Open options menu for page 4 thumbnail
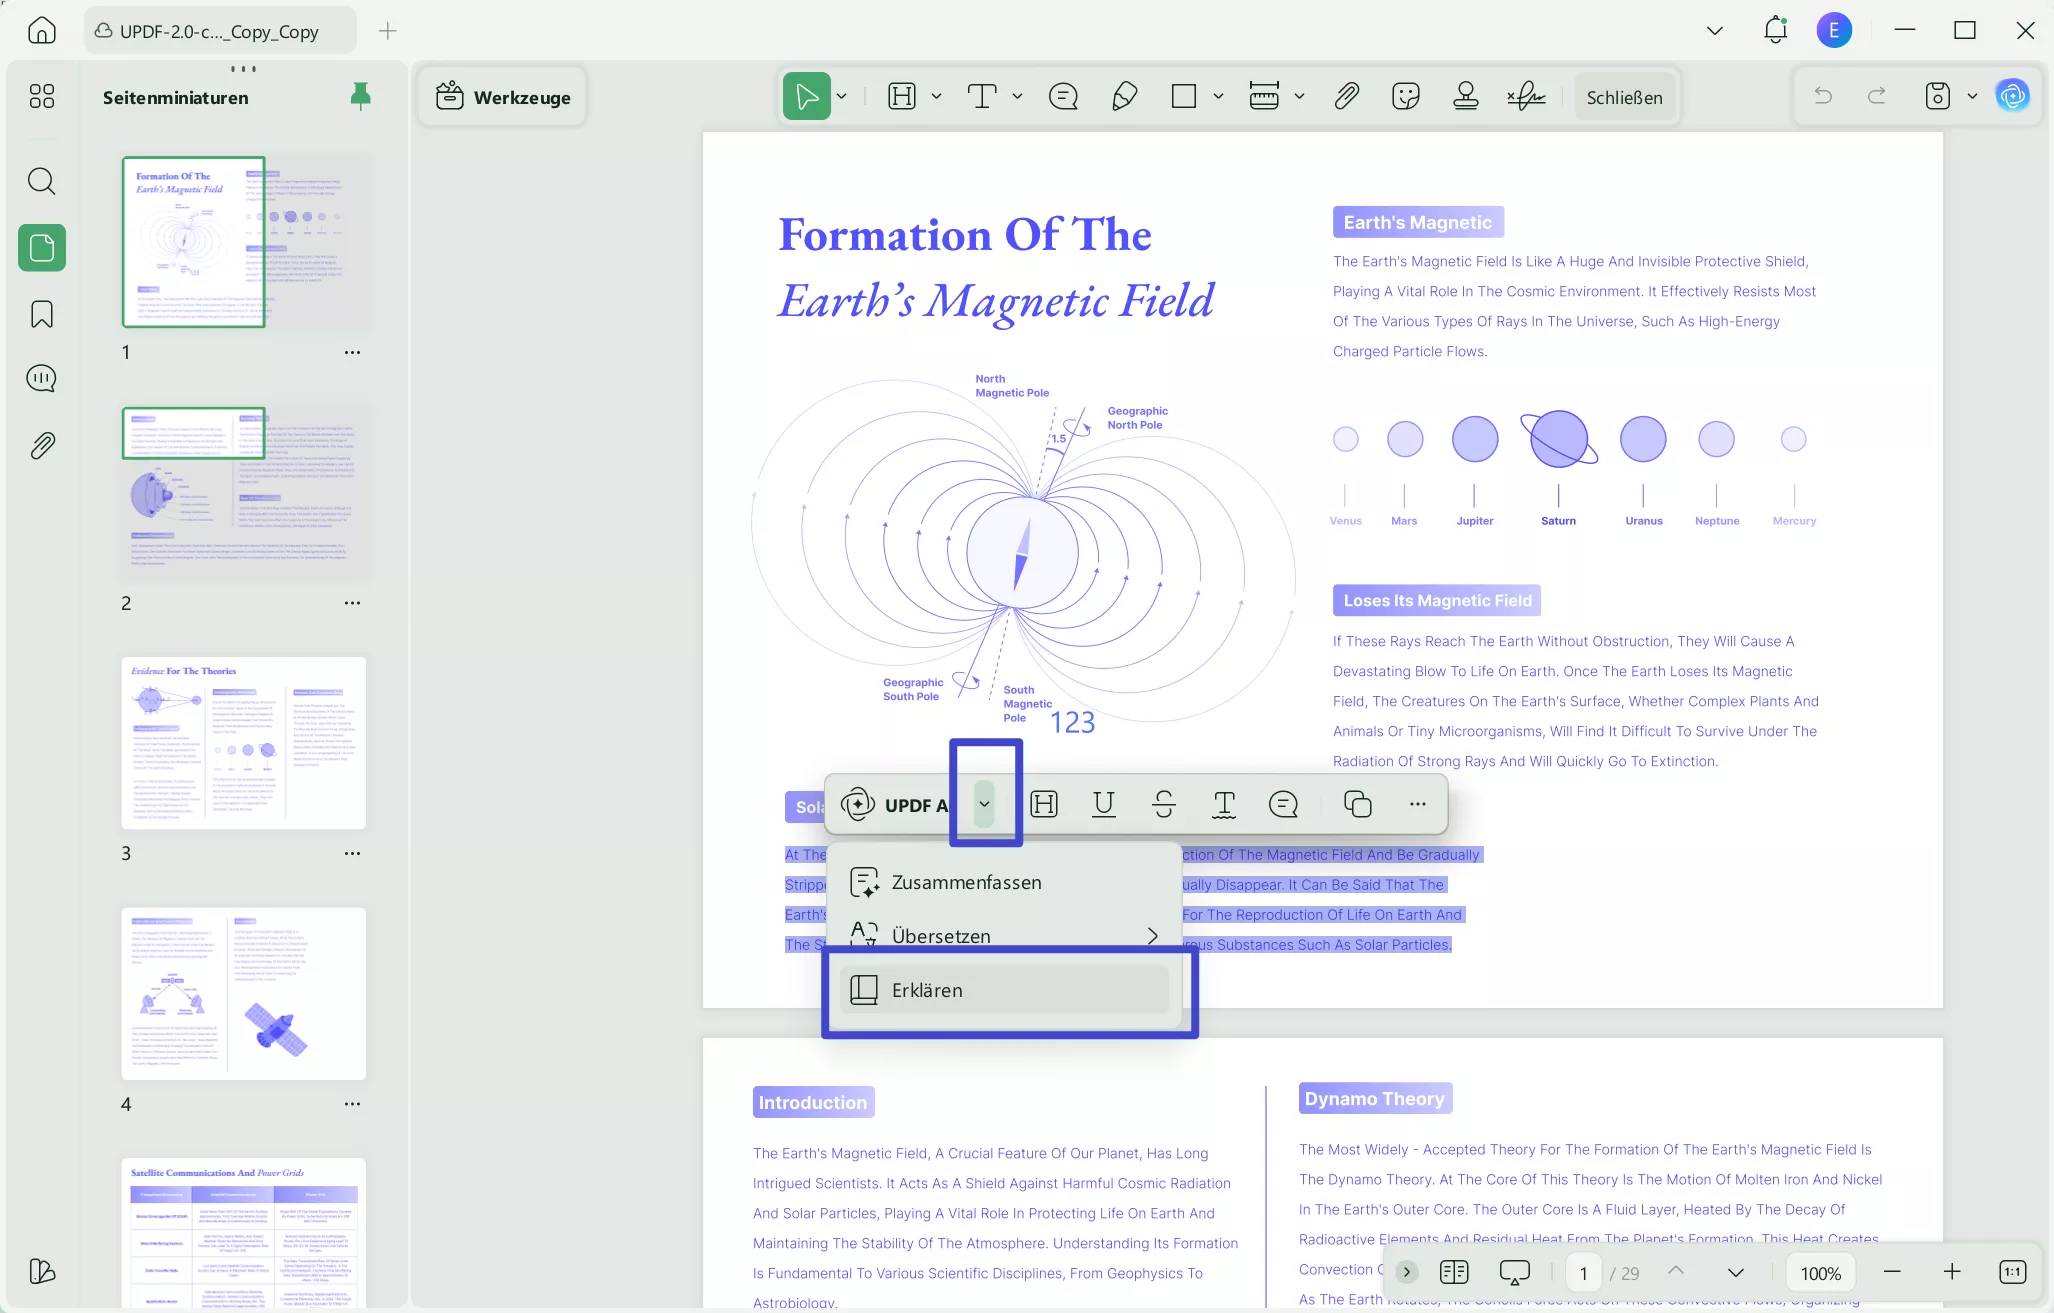Viewport: 2054px width, 1313px height. pos(352,1104)
